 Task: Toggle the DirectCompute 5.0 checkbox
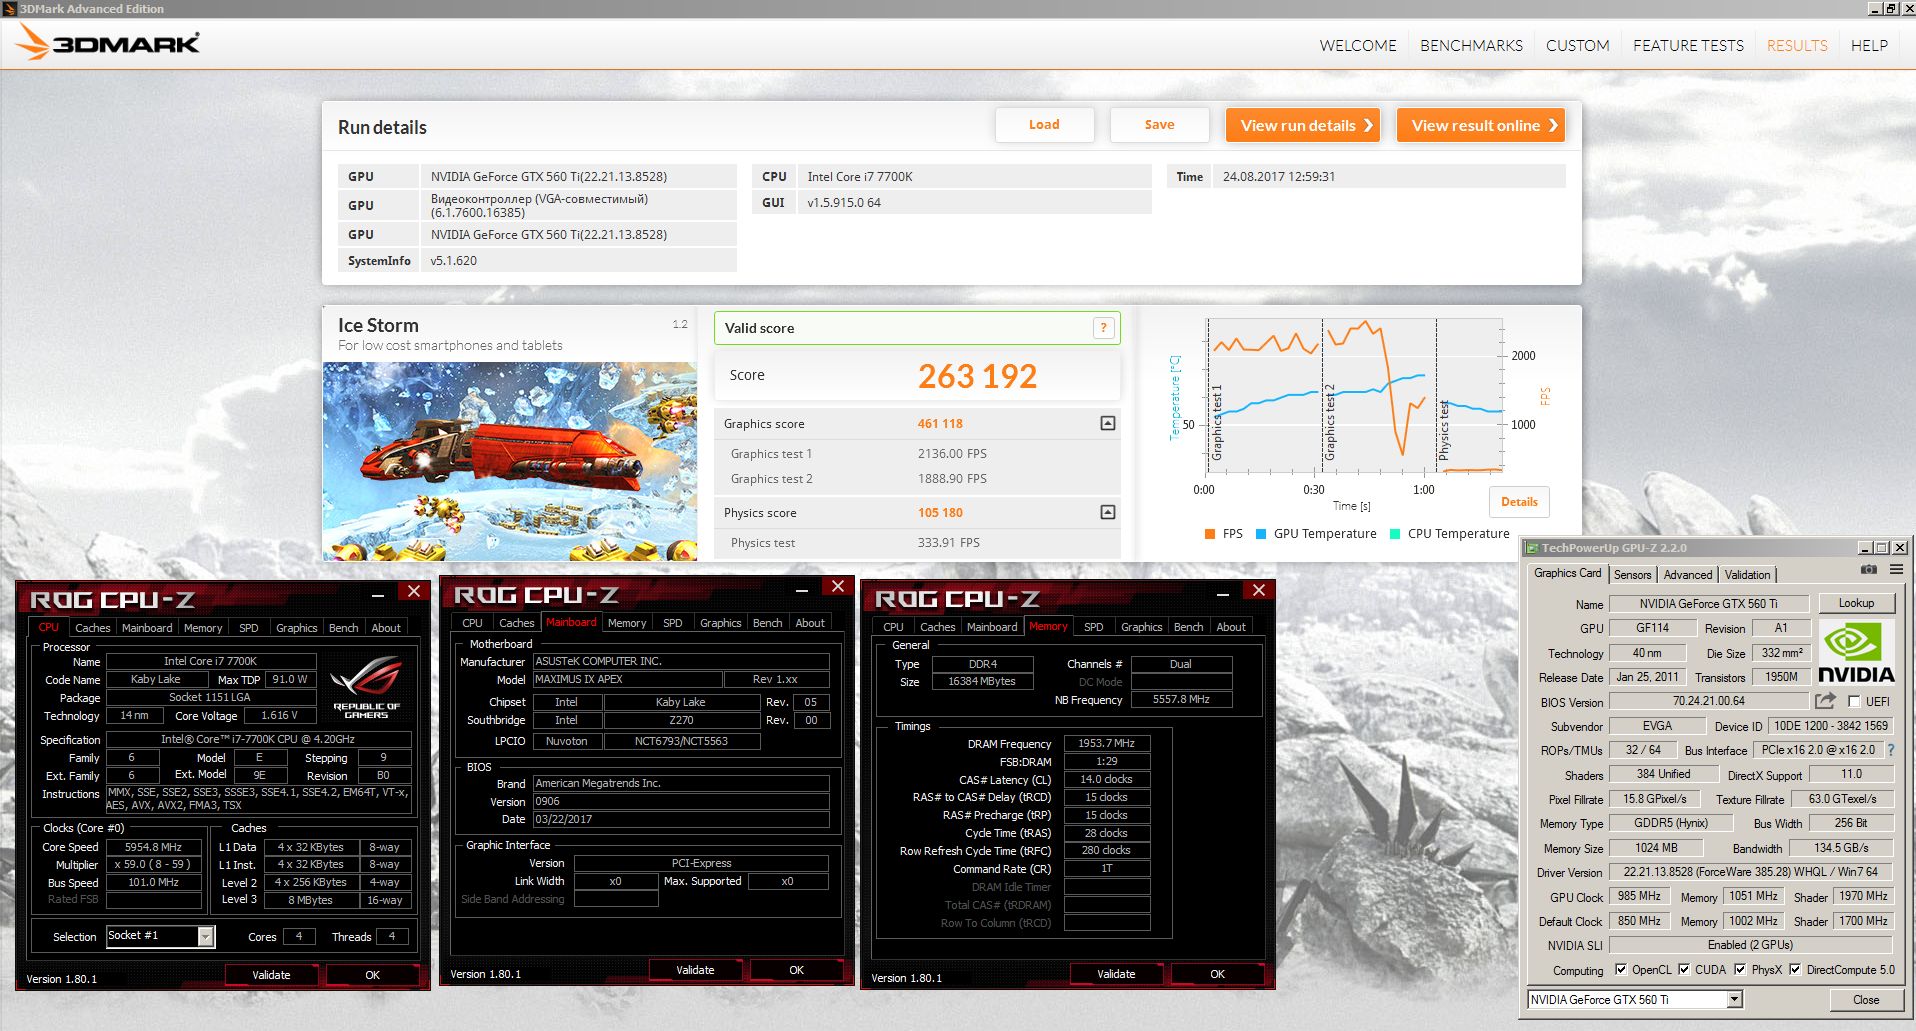click(x=1795, y=969)
